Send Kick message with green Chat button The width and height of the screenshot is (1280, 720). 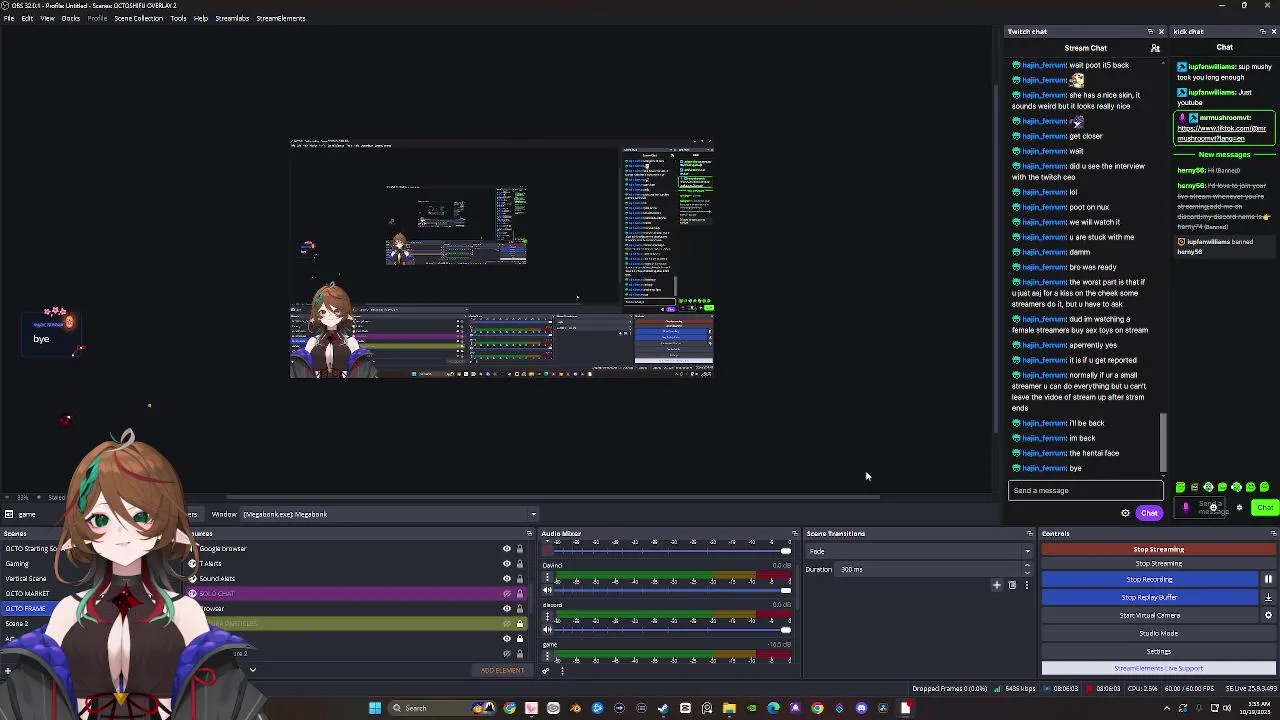pos(1266,508)
